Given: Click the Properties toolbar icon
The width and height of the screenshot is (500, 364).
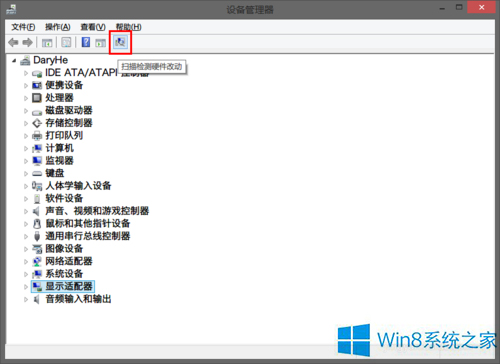Looking at the screenshot, I should (x=66, y=42).
